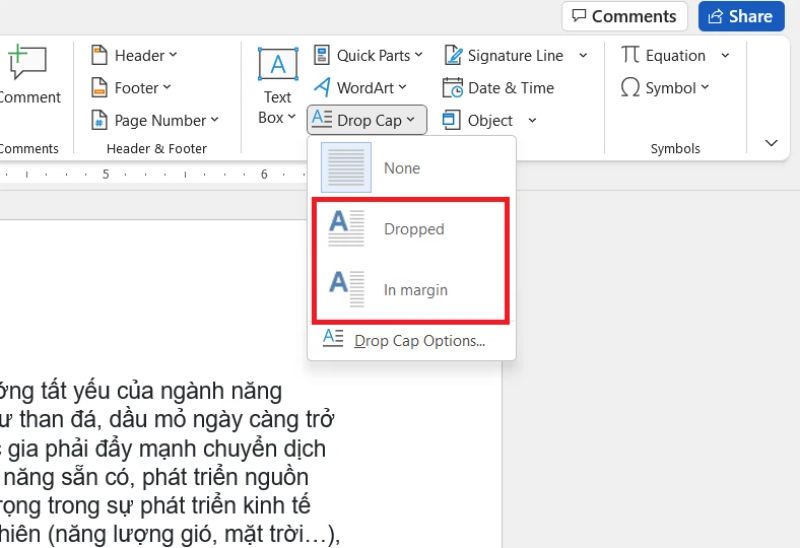Open the Equation dropdown arrow
The image size is (800, 548).
(725, 55)
